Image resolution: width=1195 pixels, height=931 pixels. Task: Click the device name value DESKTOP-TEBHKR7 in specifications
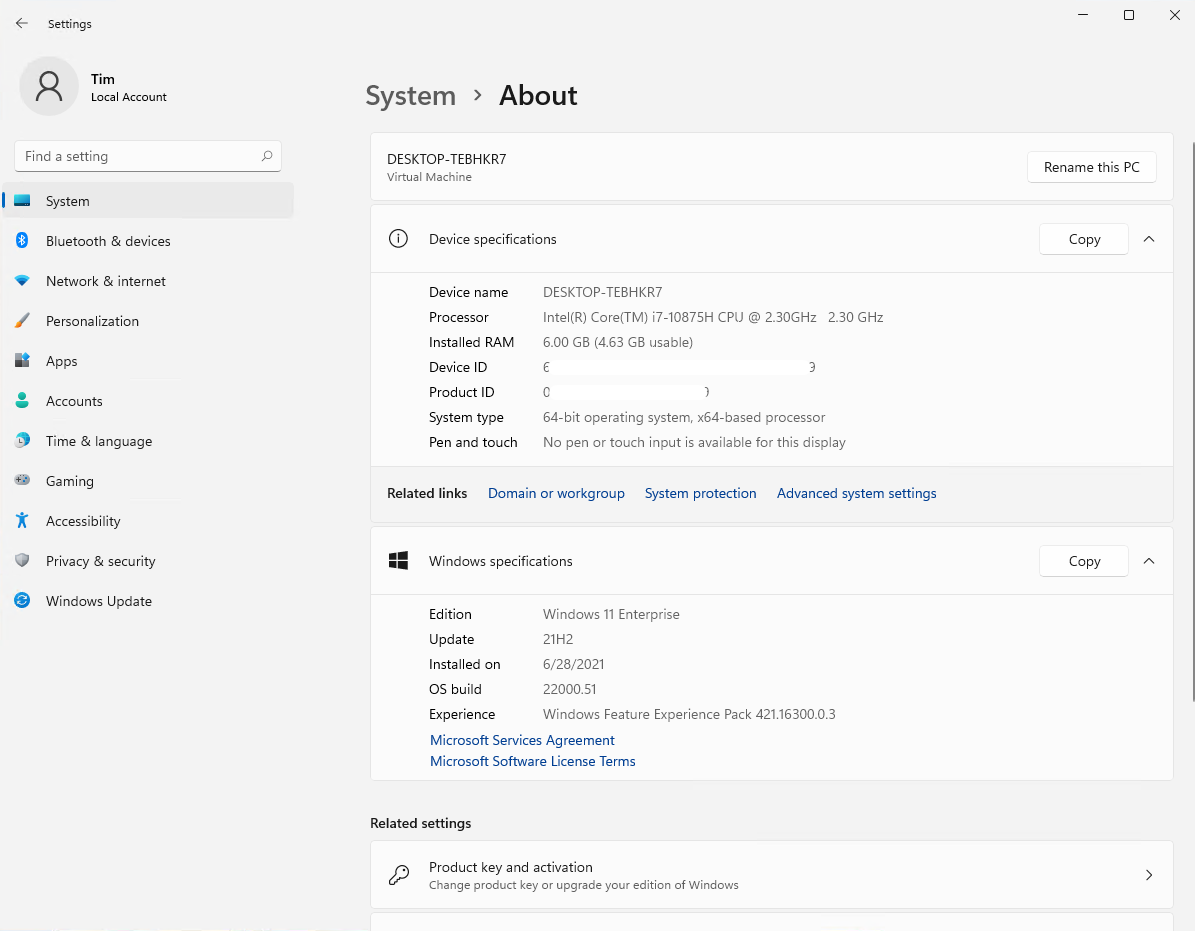coord(602,292)
